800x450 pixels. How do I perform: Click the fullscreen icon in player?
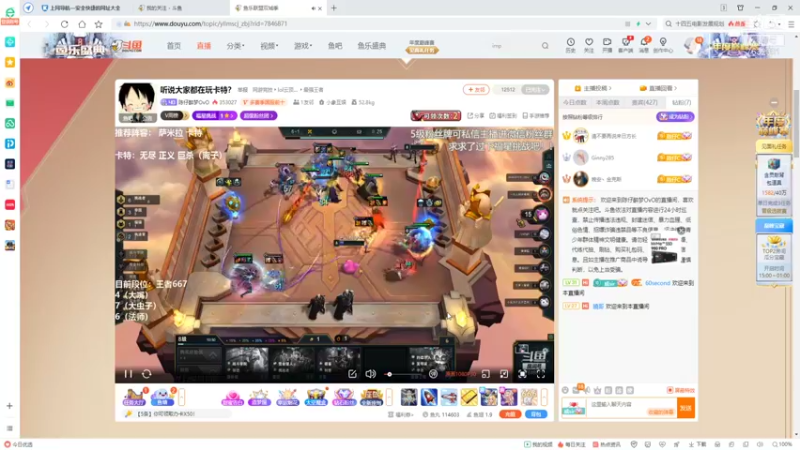pyautogui.click(x=541, y=374)
